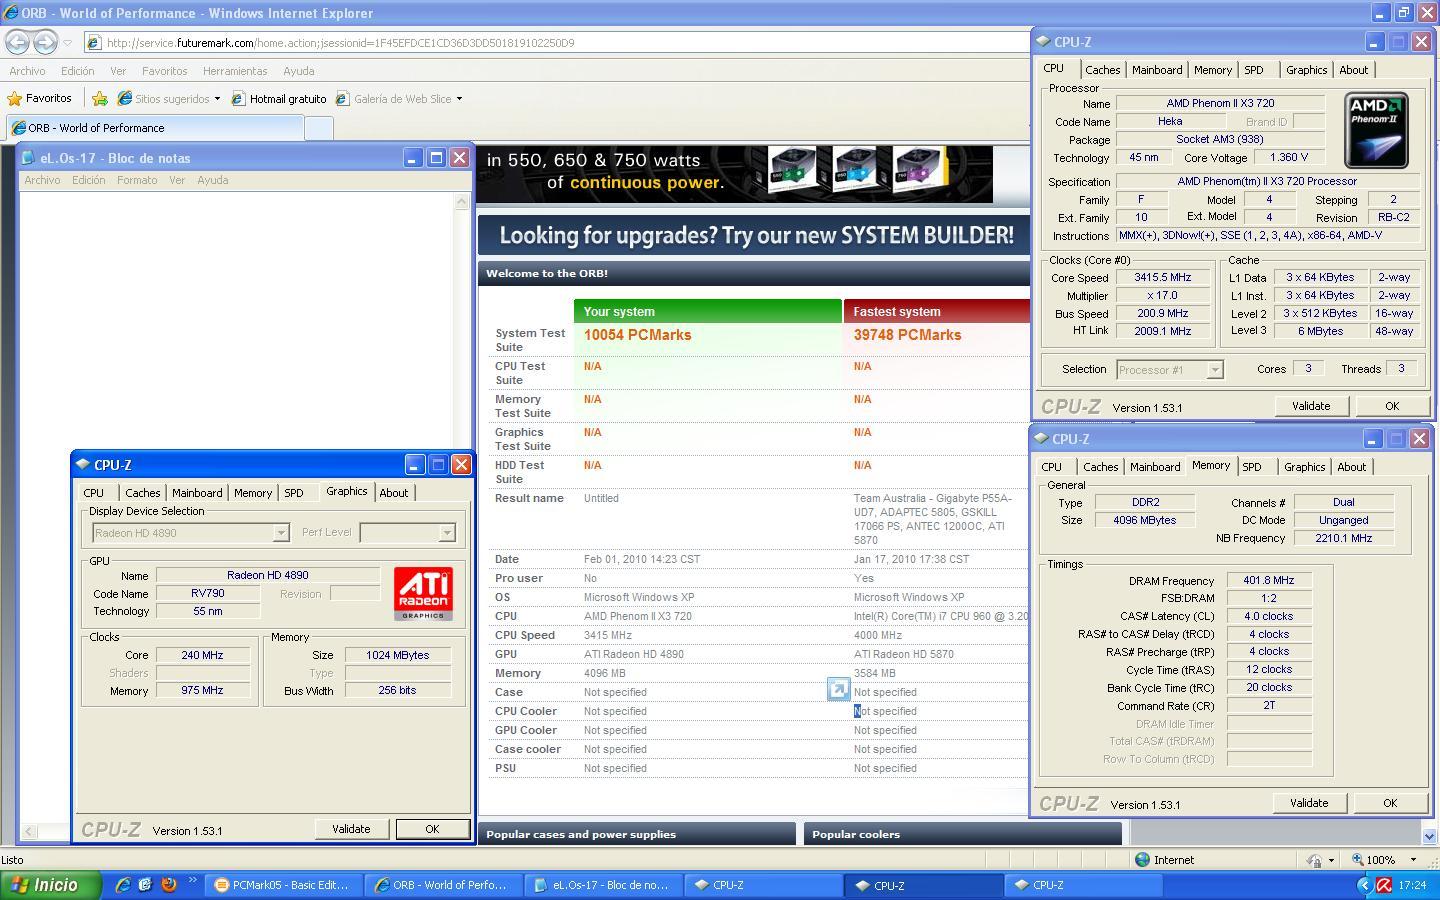Click the 10054 PCMarks score
Screen dimensions: 1440x900
(637, 335)
